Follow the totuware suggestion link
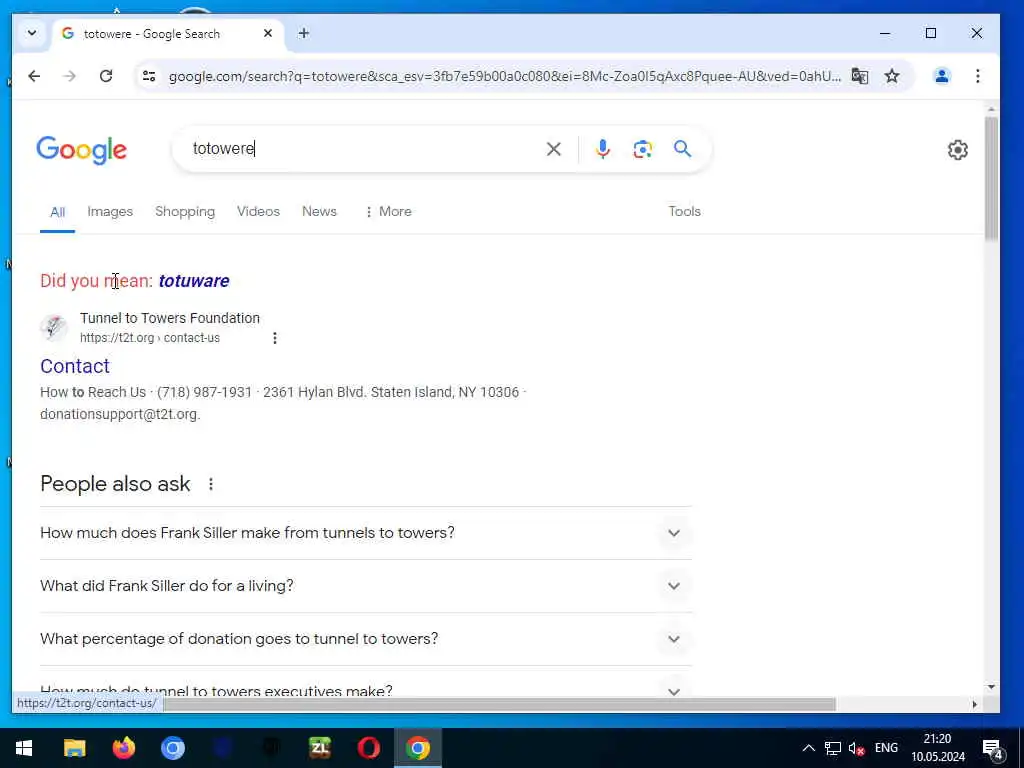 [x=194, y=281]
